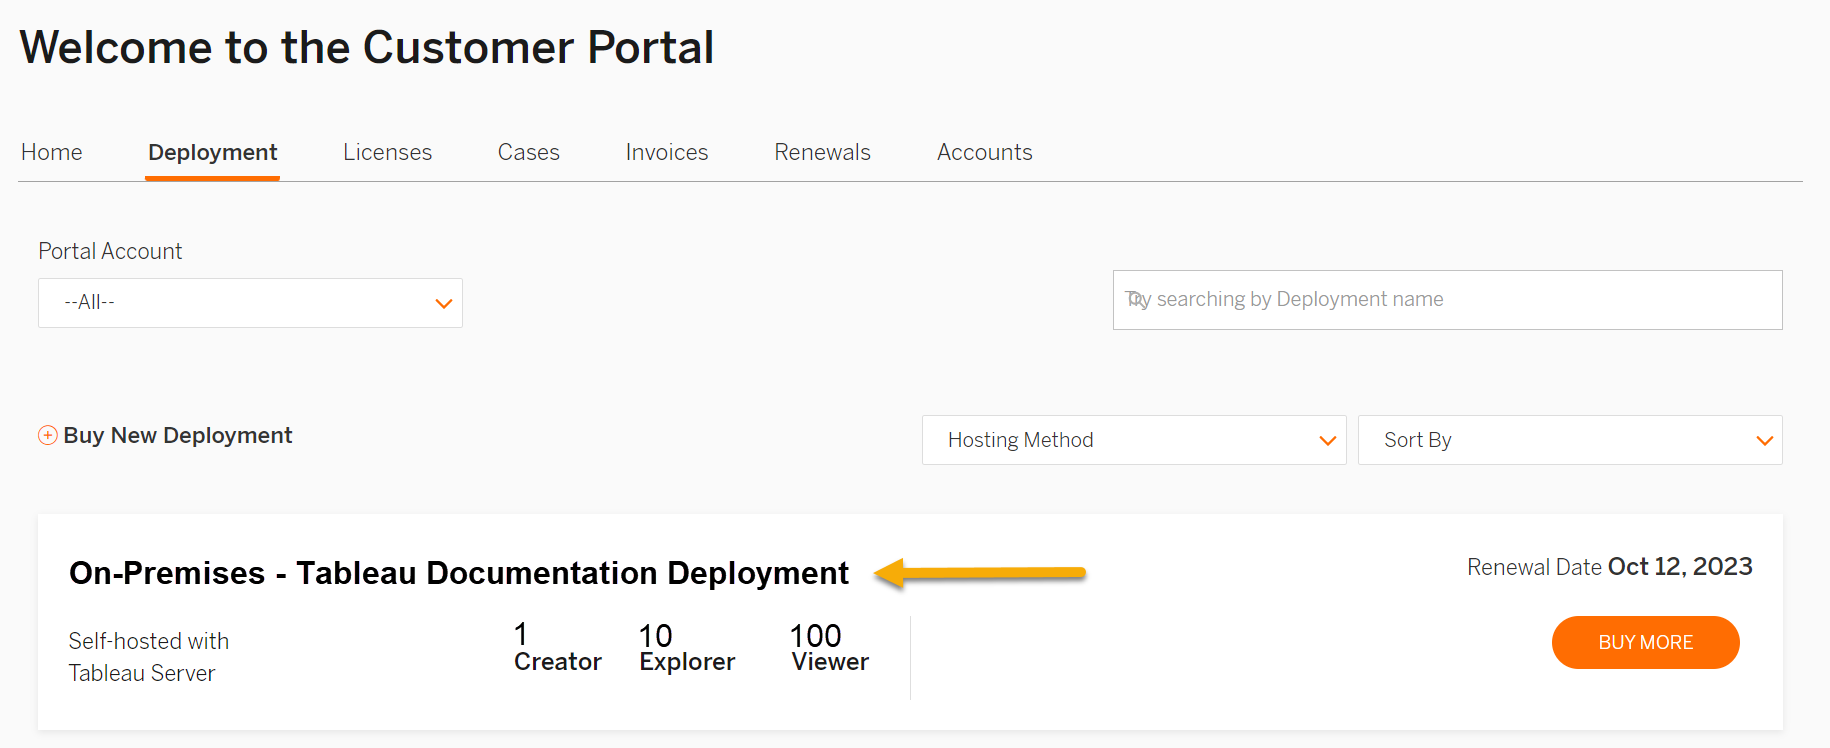The width and height of the screenshot is (1830, 748).
Task: Open the Accounts tab
Action: point(984,152)
